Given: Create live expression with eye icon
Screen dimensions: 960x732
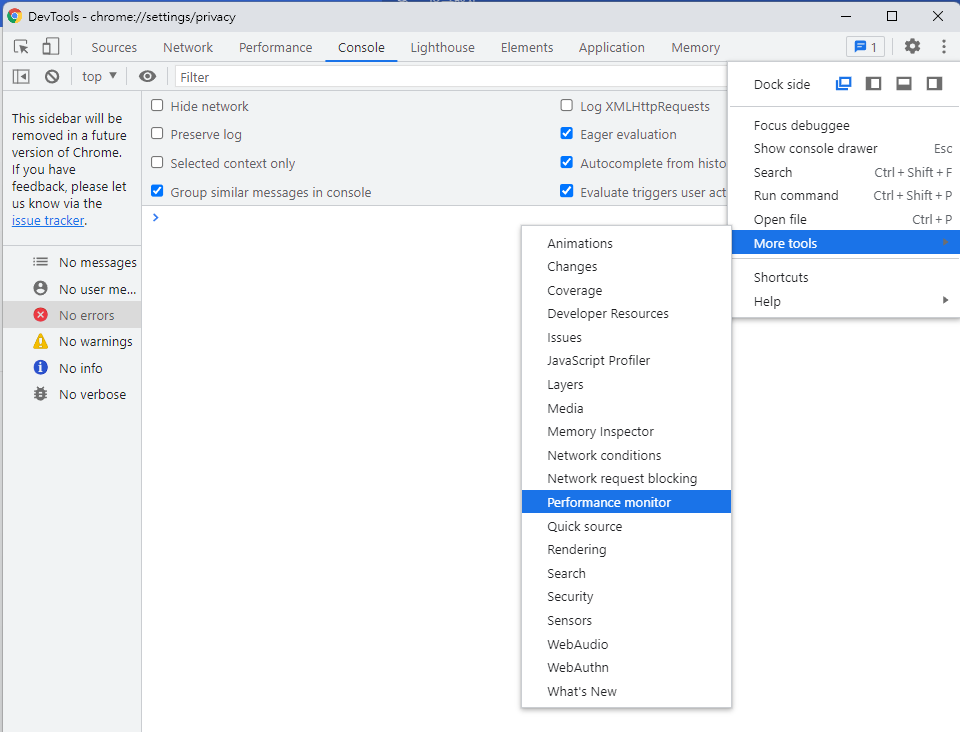Looking at the screenshot, I should (x=147, y=76).
